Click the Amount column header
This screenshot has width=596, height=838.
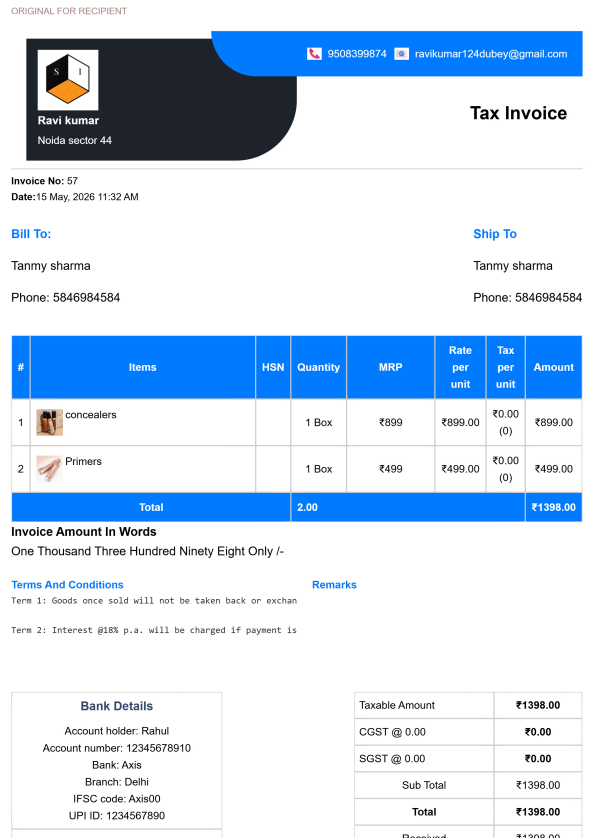[554, 367]
